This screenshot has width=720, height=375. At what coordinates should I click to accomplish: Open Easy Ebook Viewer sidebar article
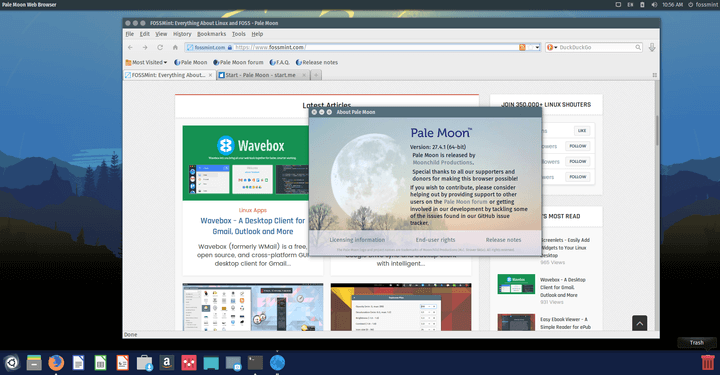(x=565, y=323)
